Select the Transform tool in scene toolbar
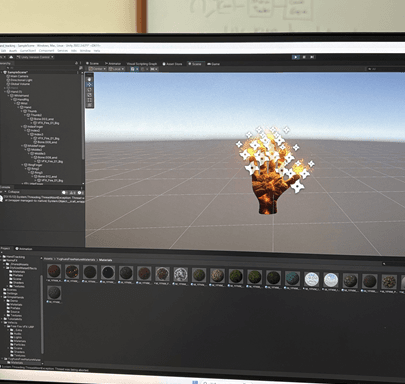 tap(89, 105)
